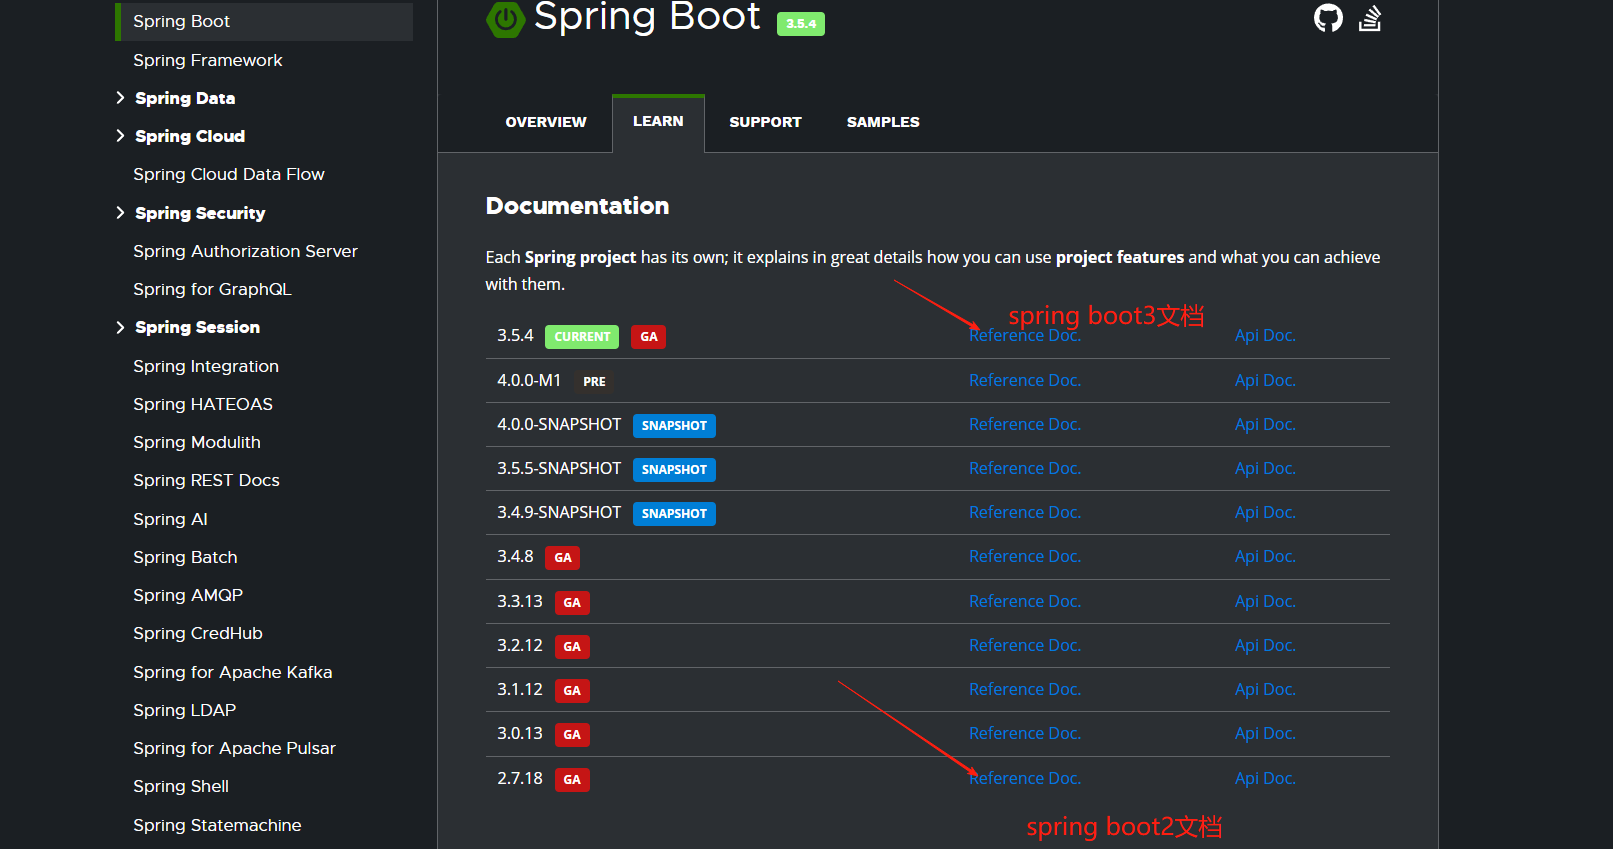Open Spring LDAP project
Viewport: 1613px width, 849px height.
(185, 710)
